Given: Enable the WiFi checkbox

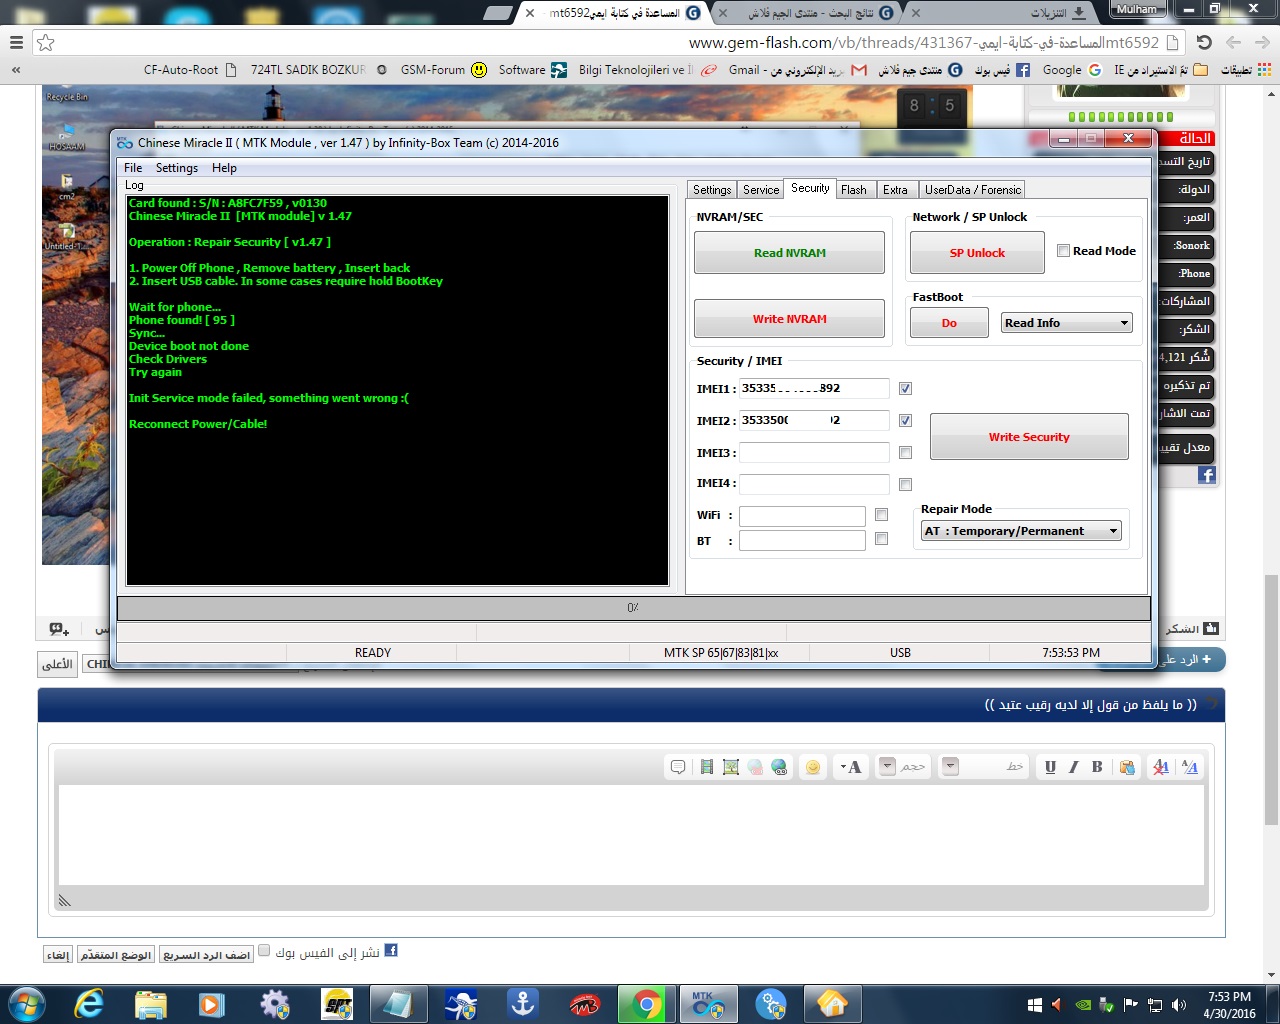Looking at the screenshot, I should (881, 515).
